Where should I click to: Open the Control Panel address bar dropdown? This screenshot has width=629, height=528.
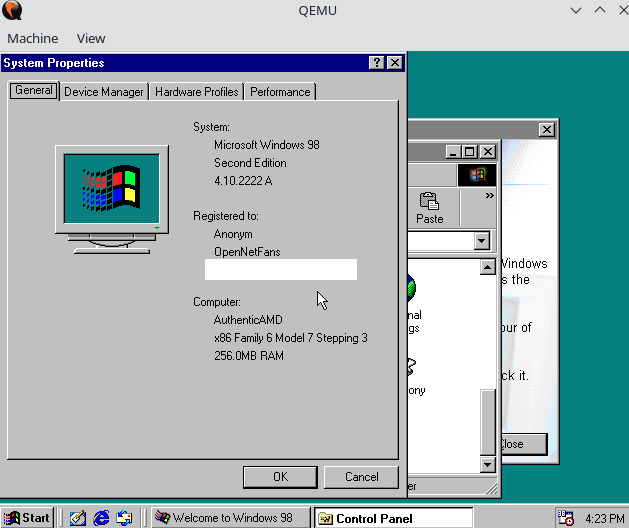tap(481, 241)
